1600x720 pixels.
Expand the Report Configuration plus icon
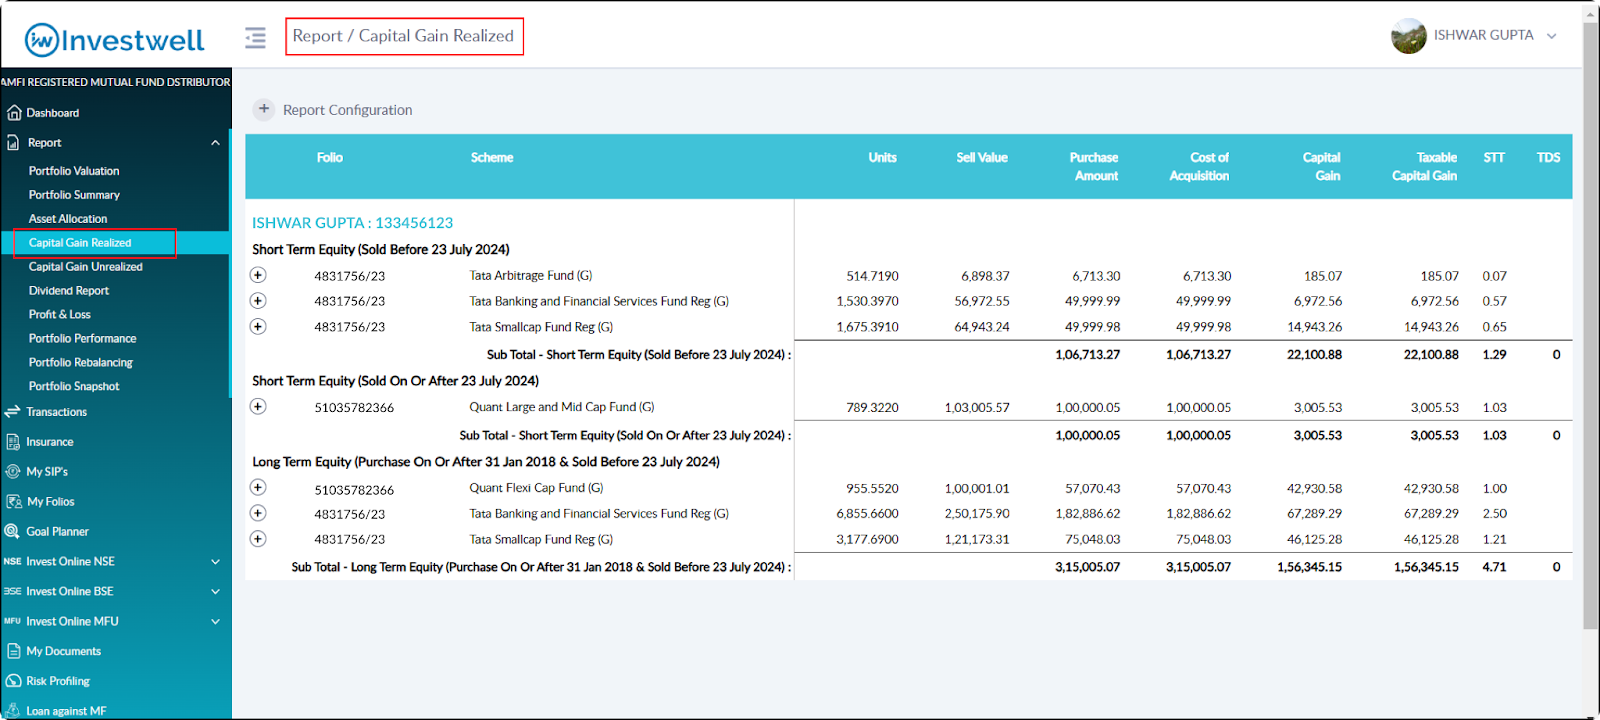263,109
